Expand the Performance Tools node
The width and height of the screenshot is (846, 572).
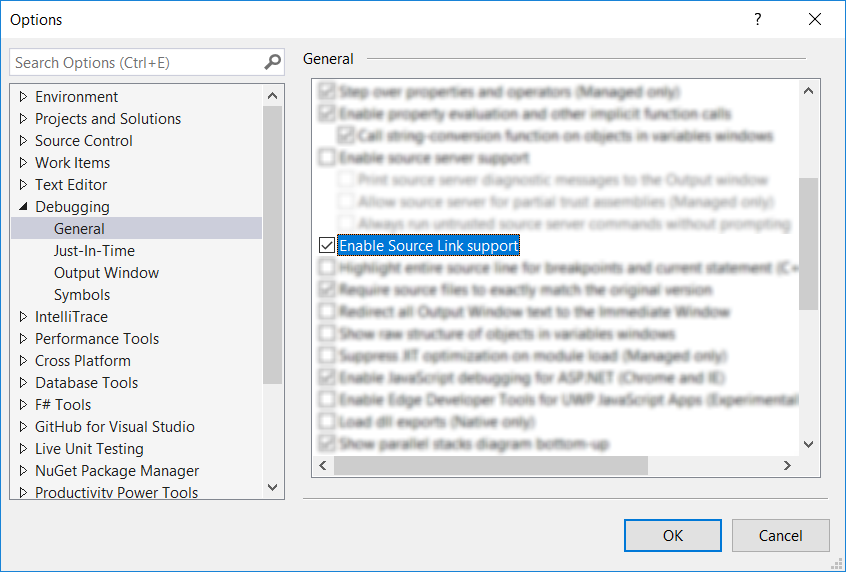pyautogui.click(x=23, y=339)
